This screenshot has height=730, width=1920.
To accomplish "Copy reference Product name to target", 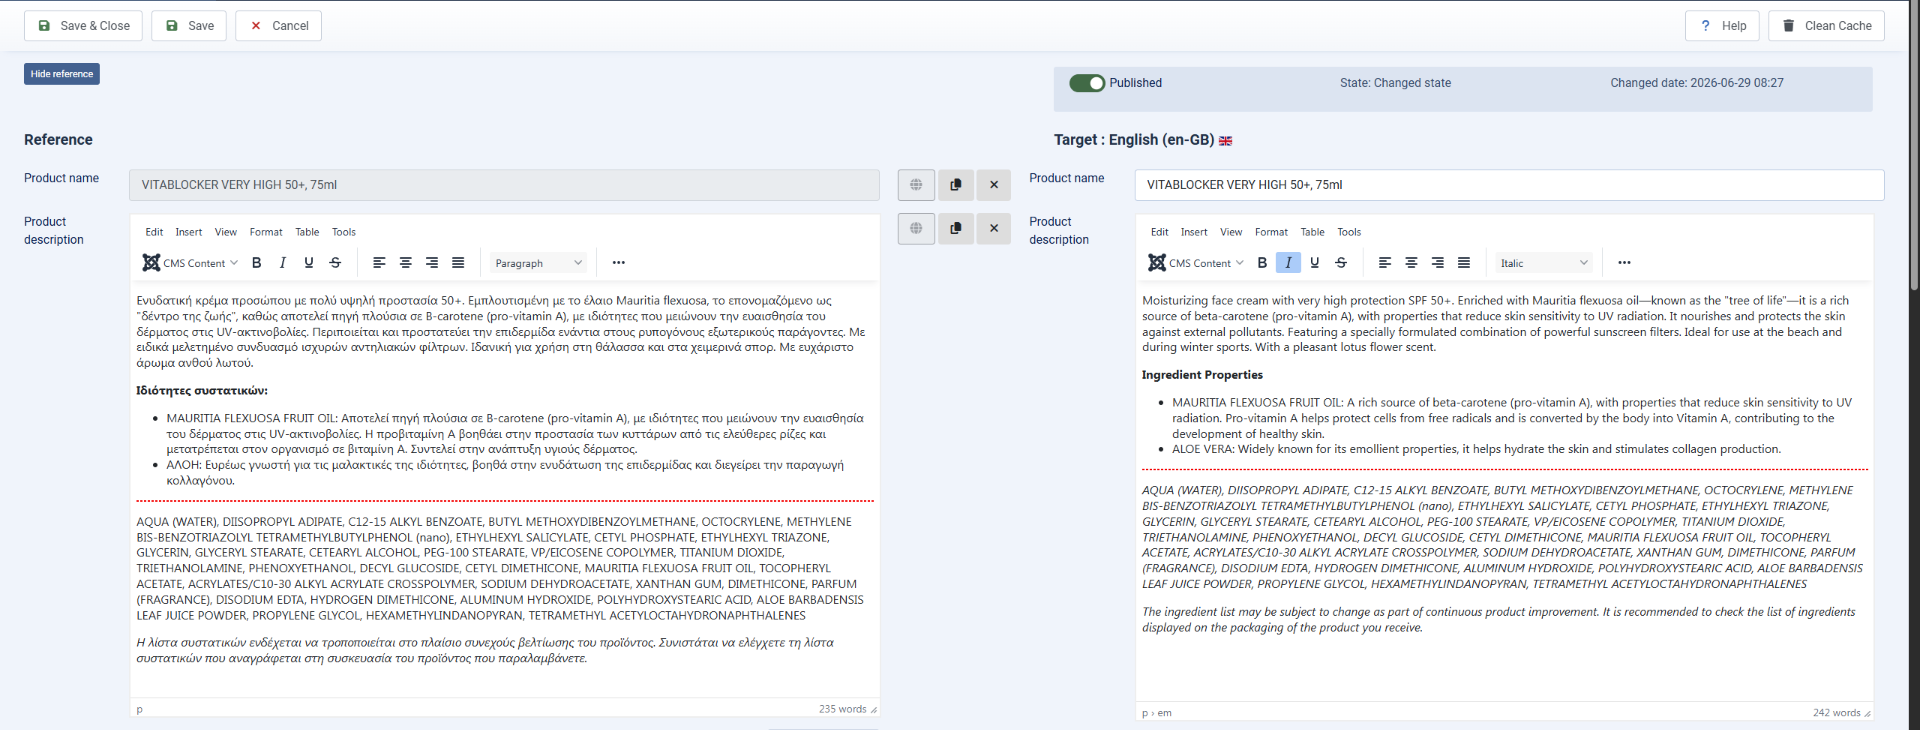I will [x=955, y=185].
